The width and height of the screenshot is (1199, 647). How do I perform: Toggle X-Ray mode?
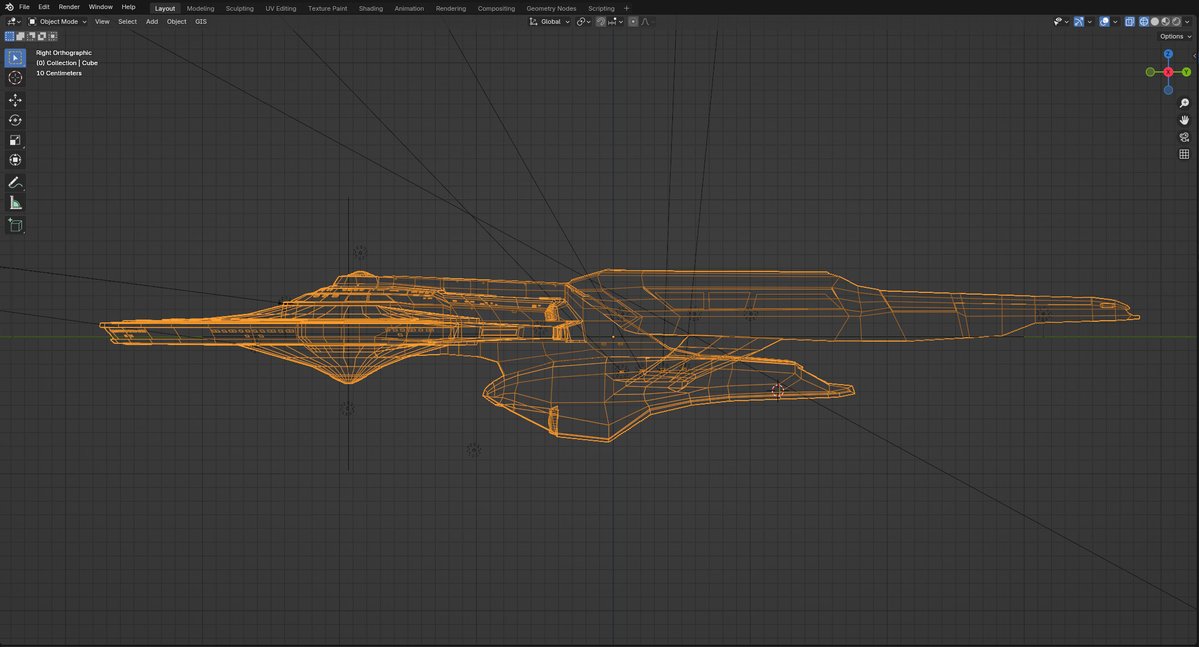click(x=1129, y=21)
